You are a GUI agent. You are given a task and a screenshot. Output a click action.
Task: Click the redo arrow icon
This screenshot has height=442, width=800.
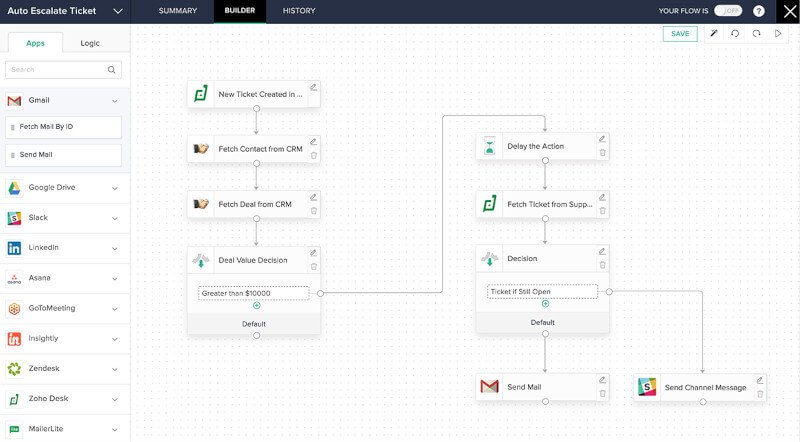[757, 34]
